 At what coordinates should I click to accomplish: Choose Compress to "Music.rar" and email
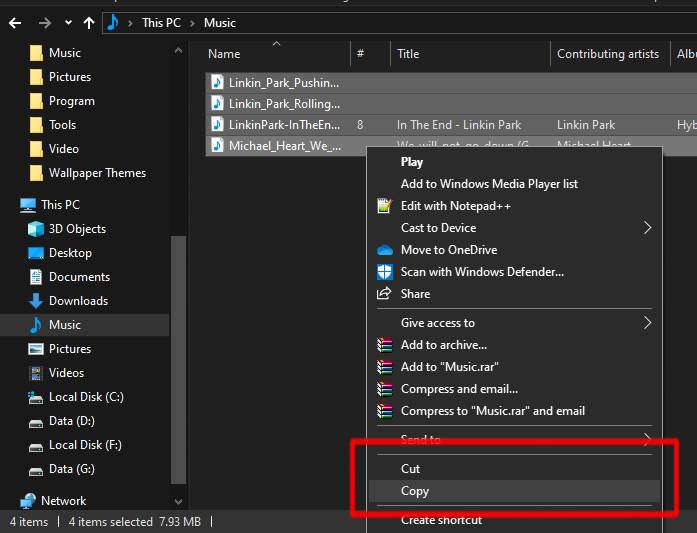[514, 411]
